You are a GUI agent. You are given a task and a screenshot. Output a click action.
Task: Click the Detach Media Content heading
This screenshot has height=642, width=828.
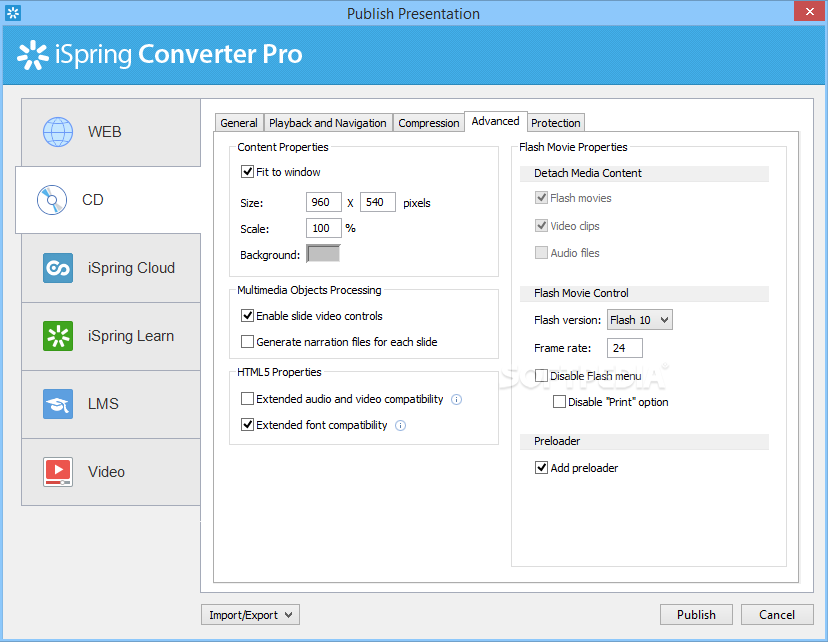(588, 173)
